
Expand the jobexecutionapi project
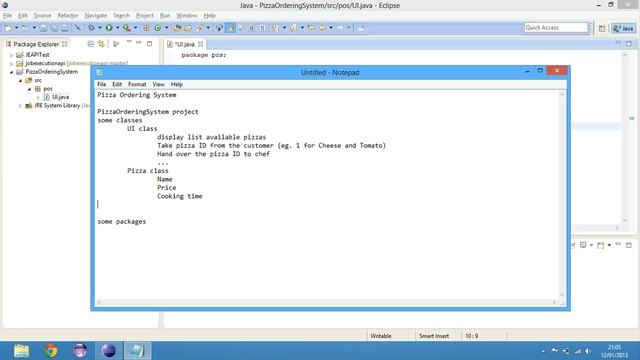pos(11,63)
